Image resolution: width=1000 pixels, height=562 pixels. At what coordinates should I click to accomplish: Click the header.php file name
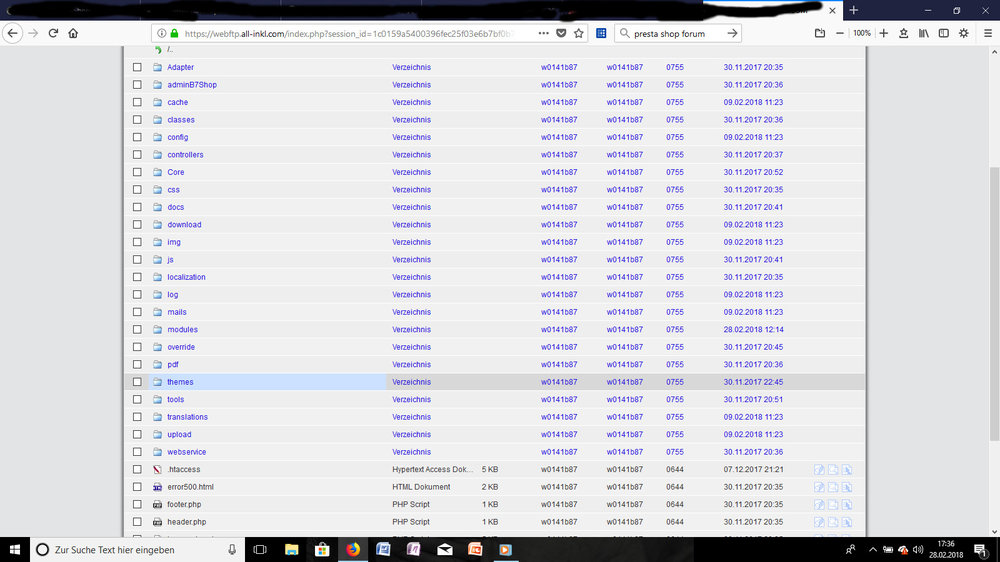coord(186,522)
